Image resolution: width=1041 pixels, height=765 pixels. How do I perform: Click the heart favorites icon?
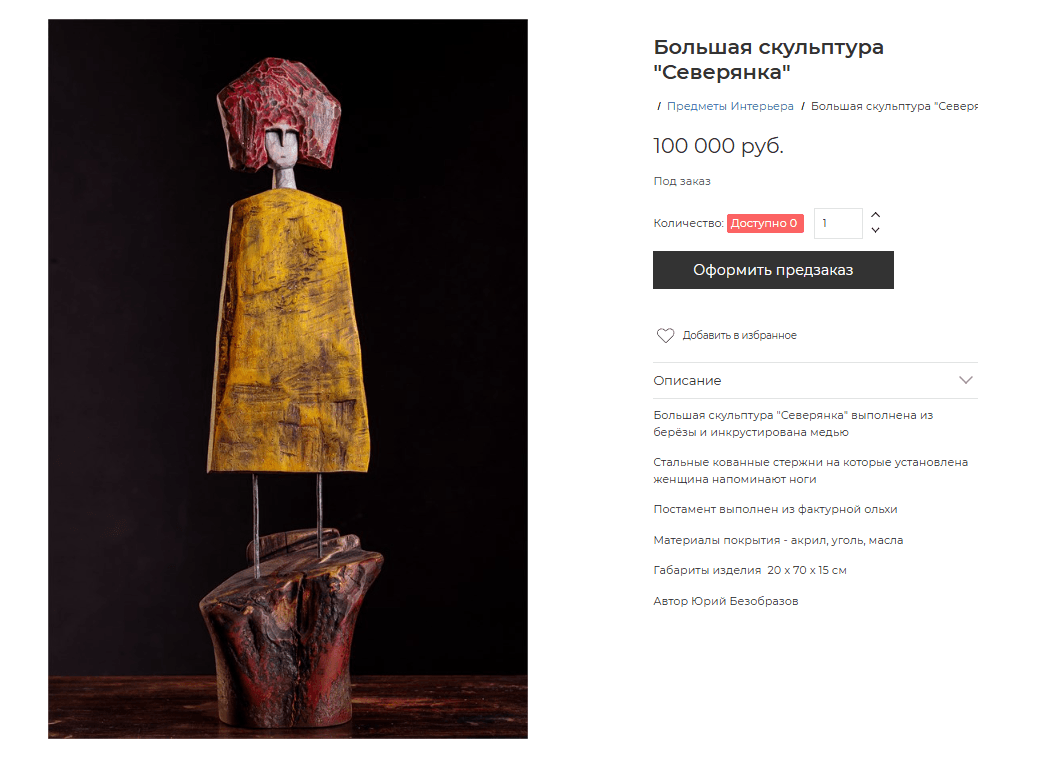pos(665,335)
